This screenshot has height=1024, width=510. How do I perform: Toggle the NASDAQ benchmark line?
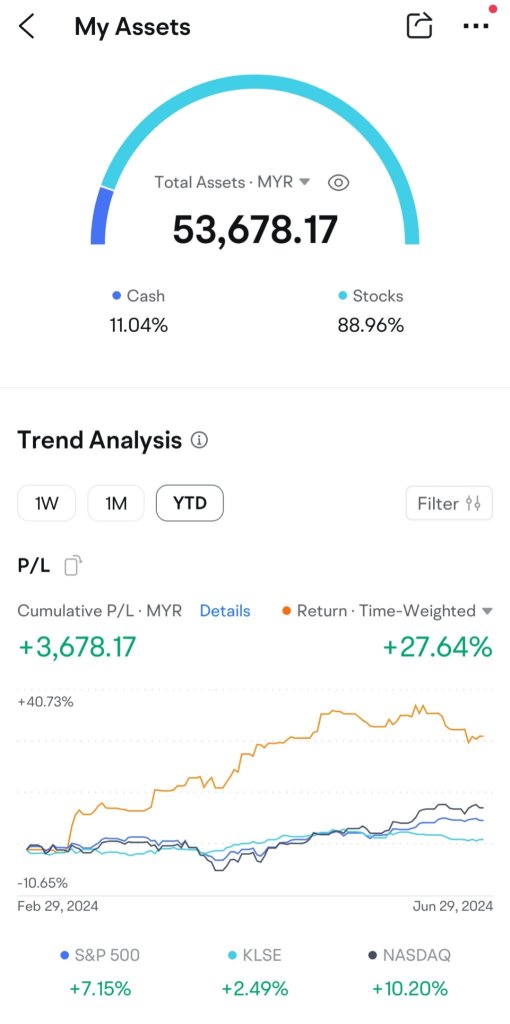tap(409, 955)
